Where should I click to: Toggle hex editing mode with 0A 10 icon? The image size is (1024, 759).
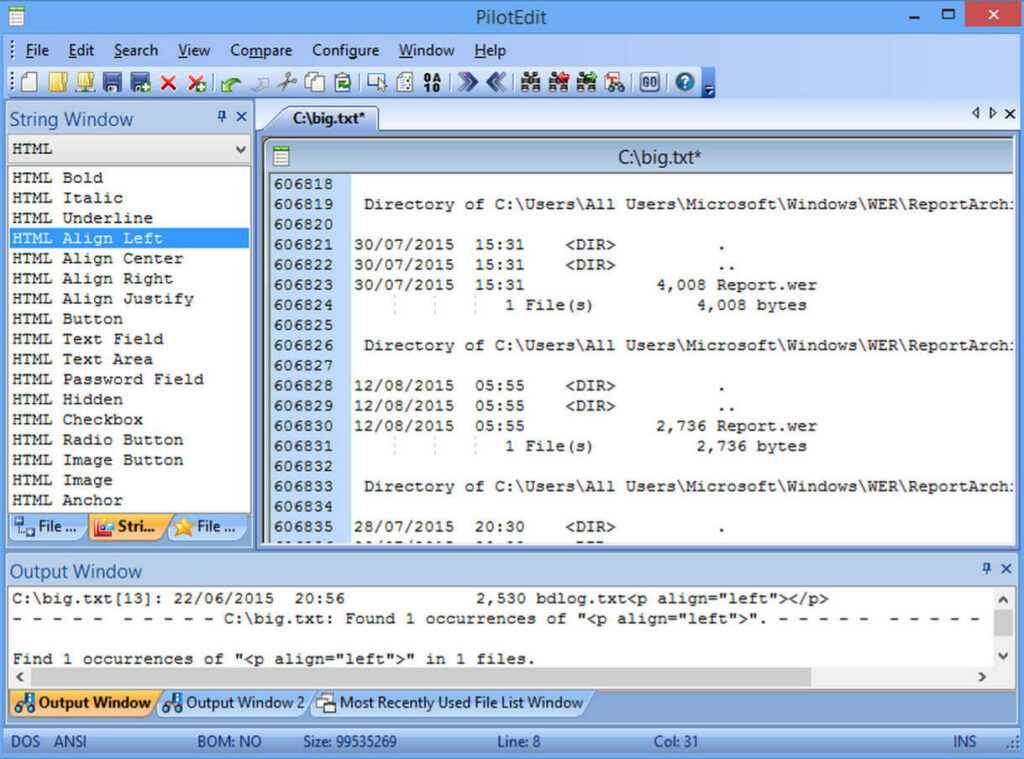tap(432, 82)
